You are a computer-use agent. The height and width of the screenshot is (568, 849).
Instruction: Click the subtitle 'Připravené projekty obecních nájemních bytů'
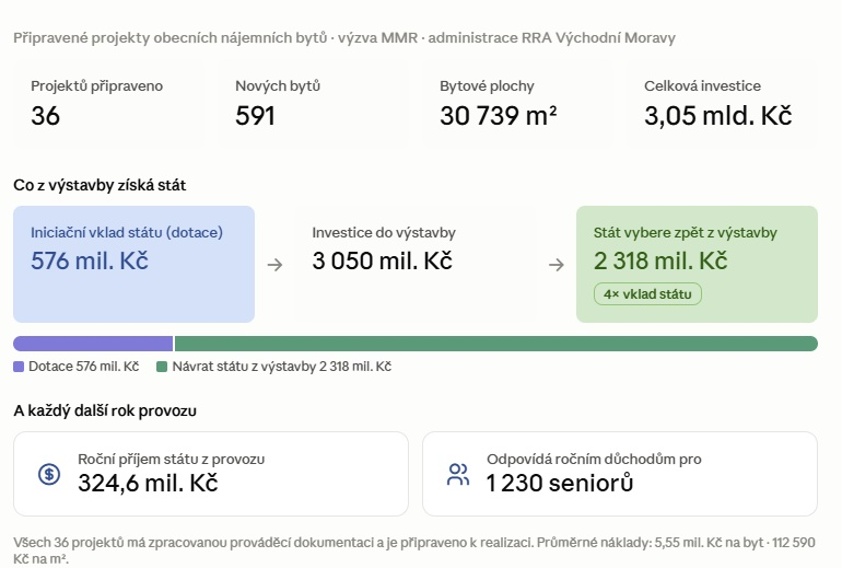click(171, 38)
